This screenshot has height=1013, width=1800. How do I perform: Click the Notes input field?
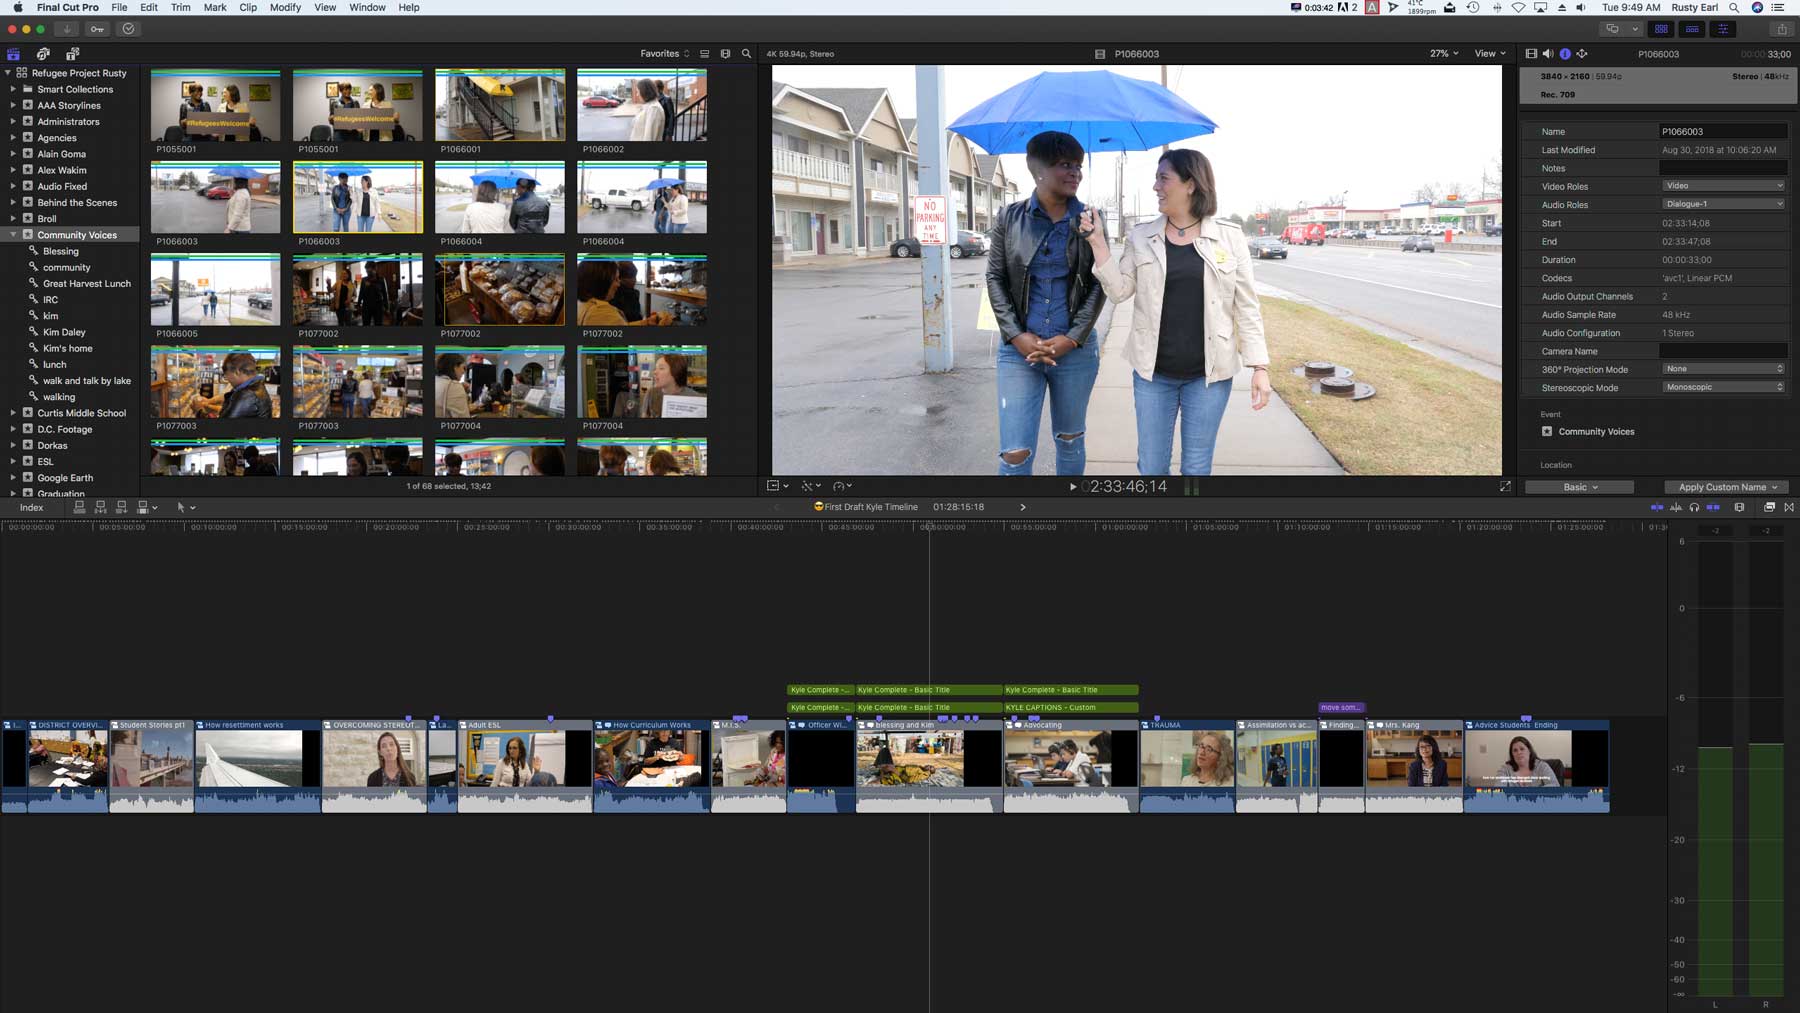1723,168
